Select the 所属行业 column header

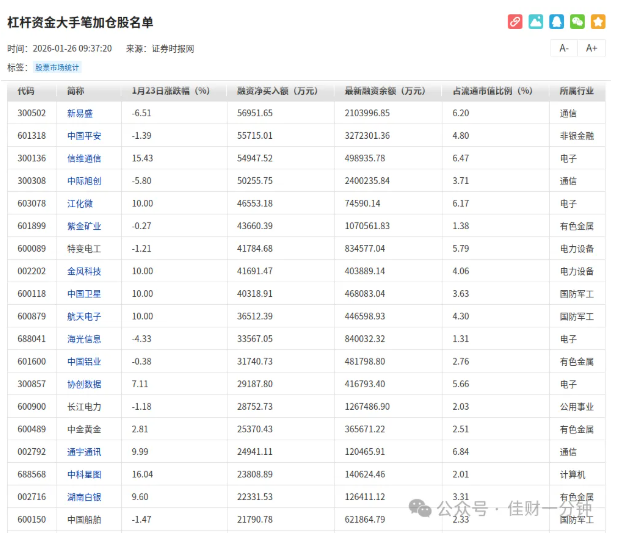pos(577,91)
